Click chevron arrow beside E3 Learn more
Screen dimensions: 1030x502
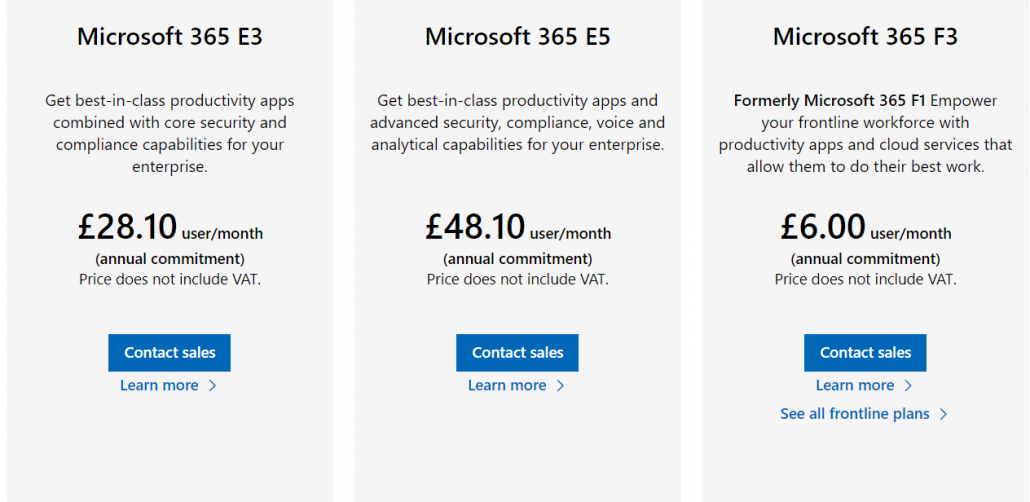tap(212, 386)
